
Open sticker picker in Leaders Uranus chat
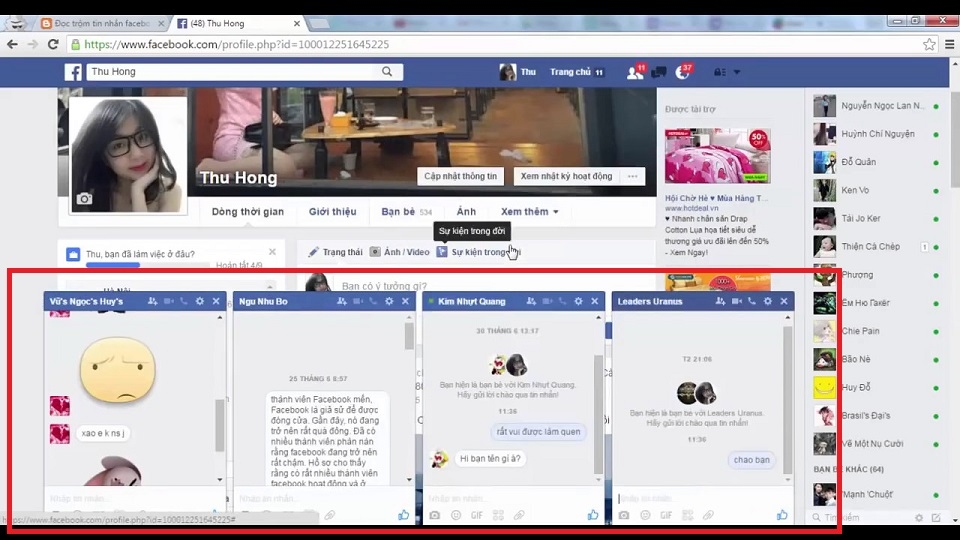(x=688, y=516)
